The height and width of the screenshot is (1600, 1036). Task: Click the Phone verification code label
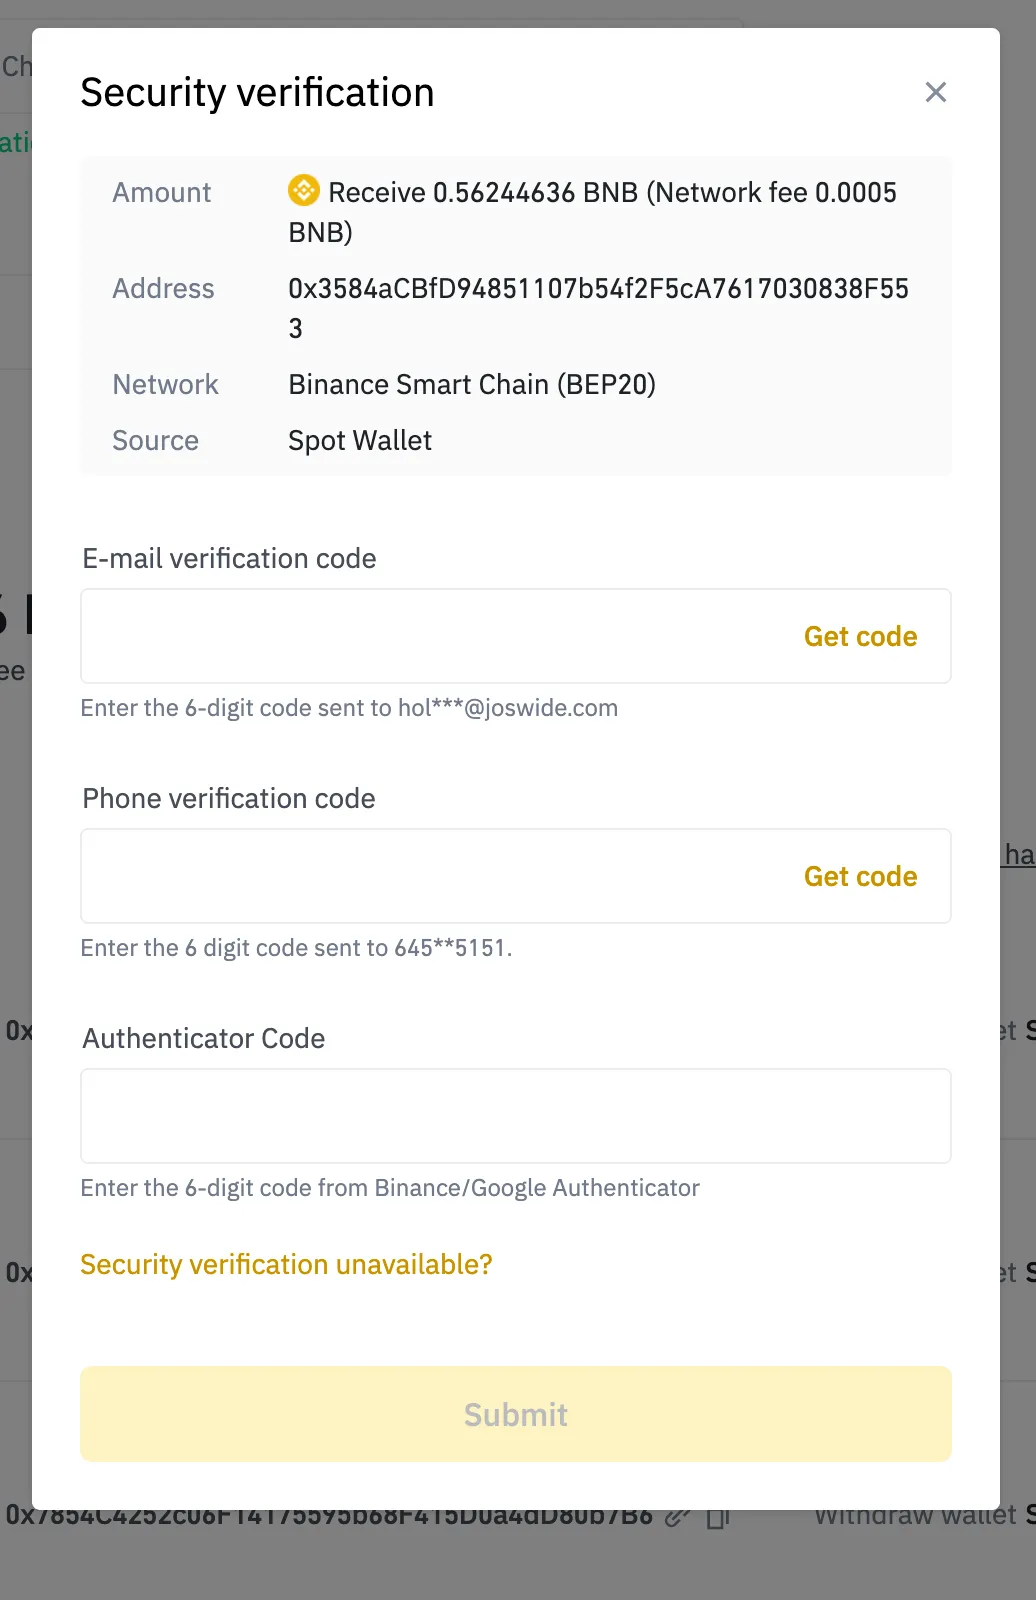229,798
